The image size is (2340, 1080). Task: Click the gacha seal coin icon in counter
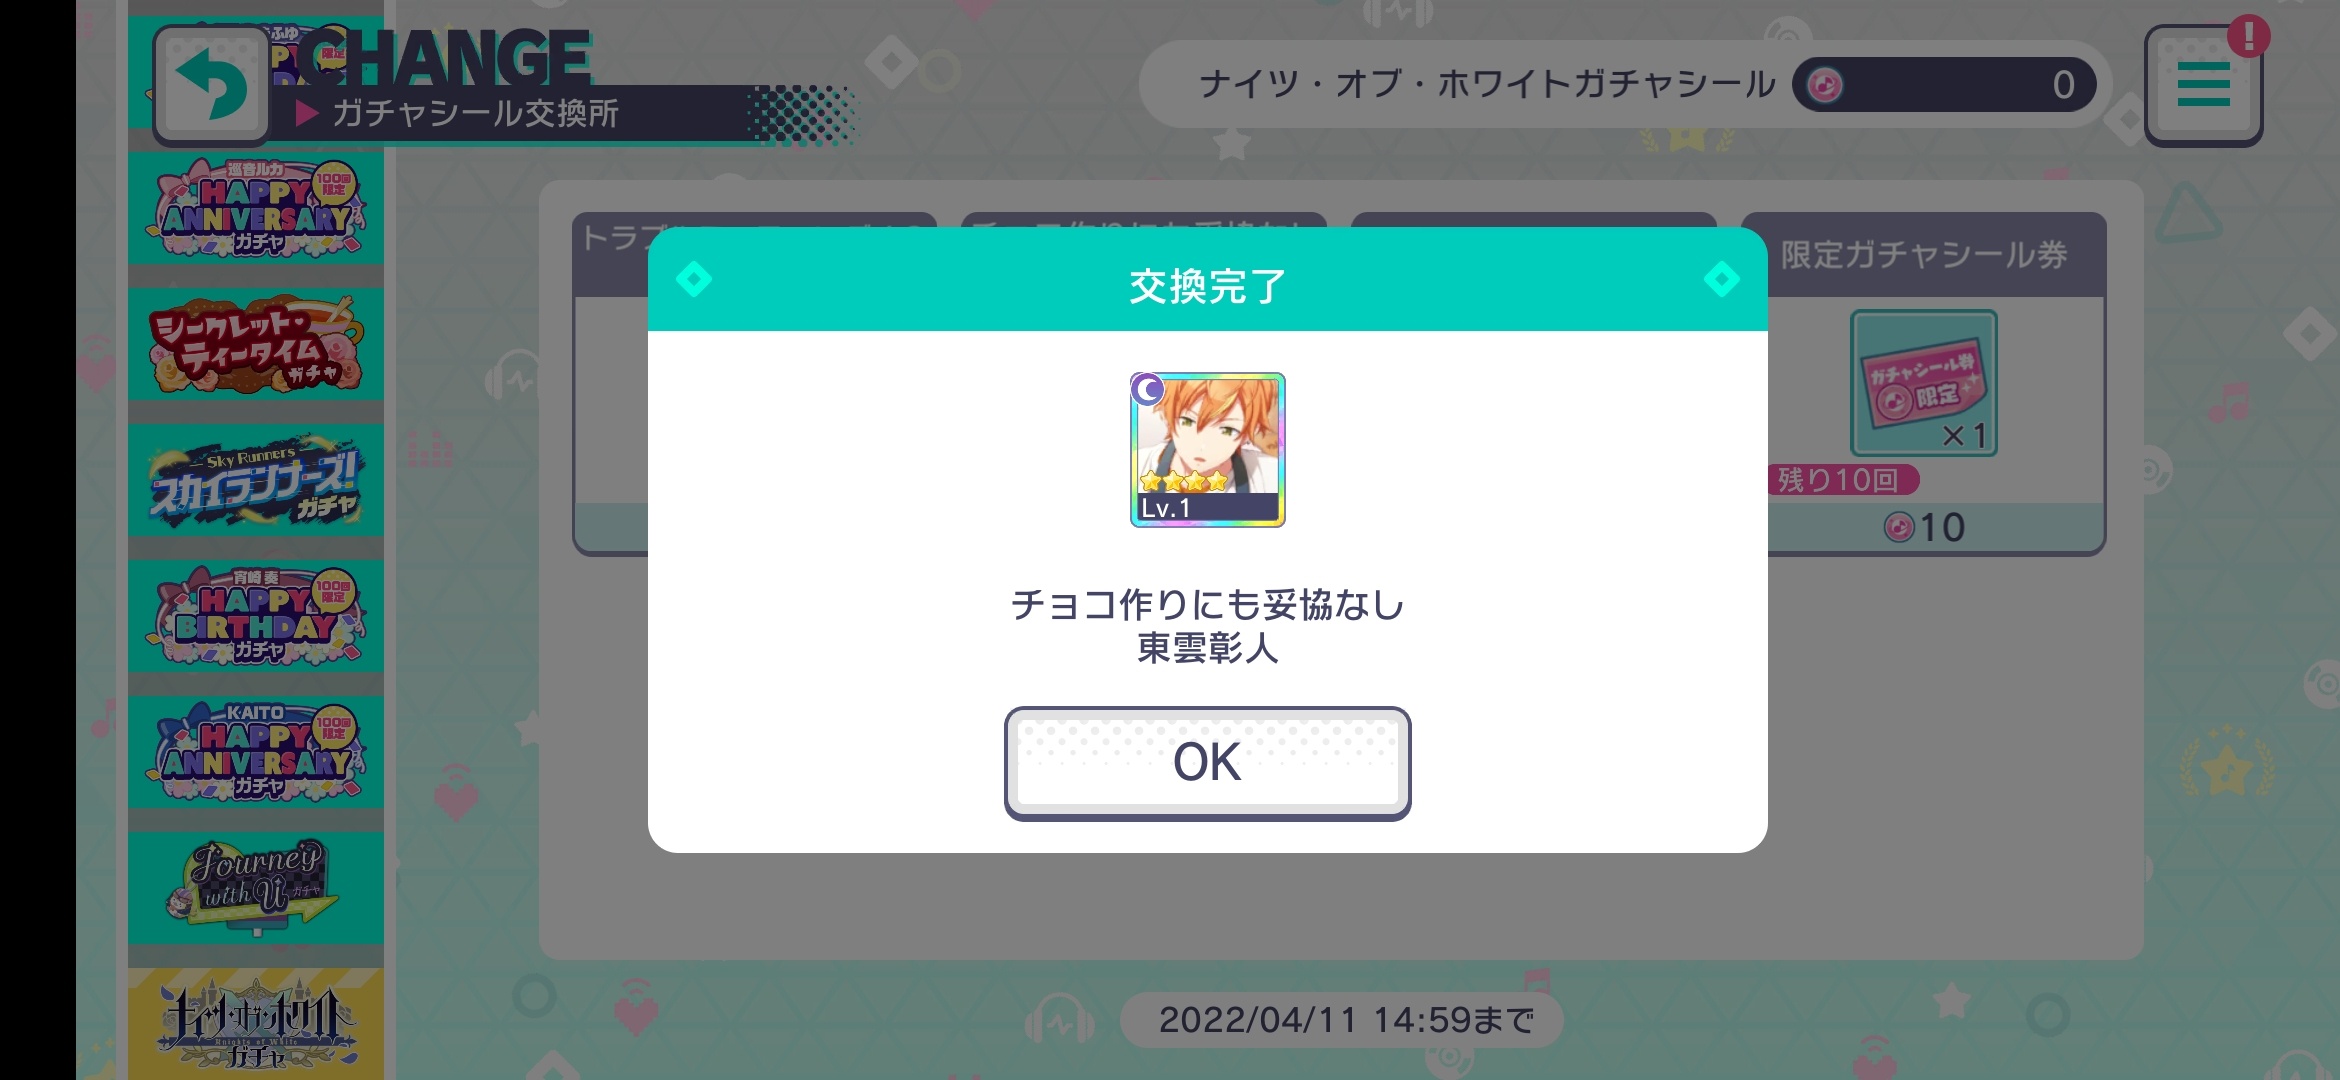click(x=1824, y=85)
